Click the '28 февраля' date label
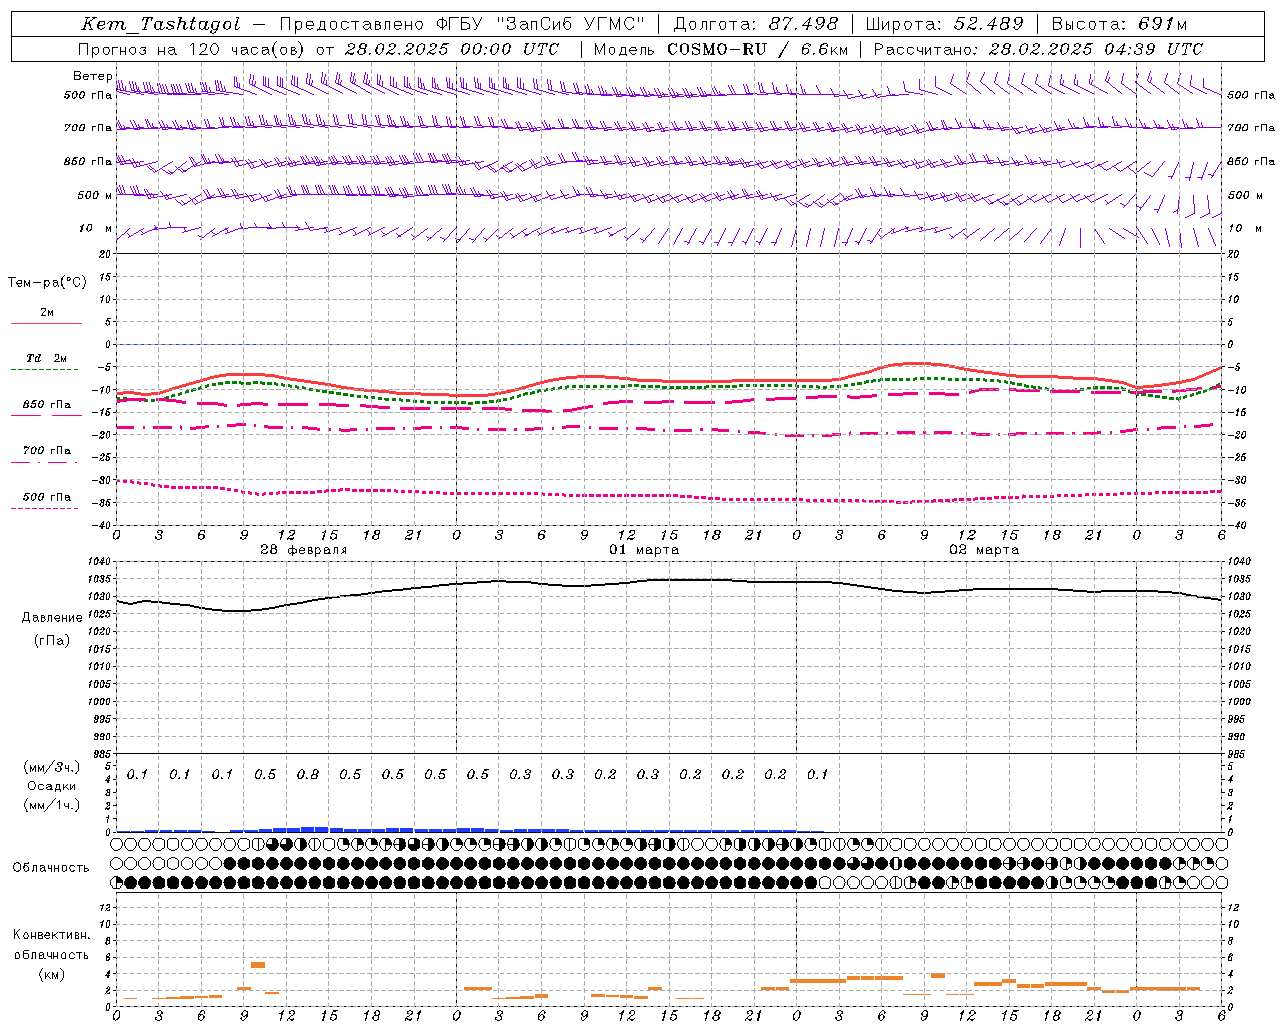 tap(304, 550)
